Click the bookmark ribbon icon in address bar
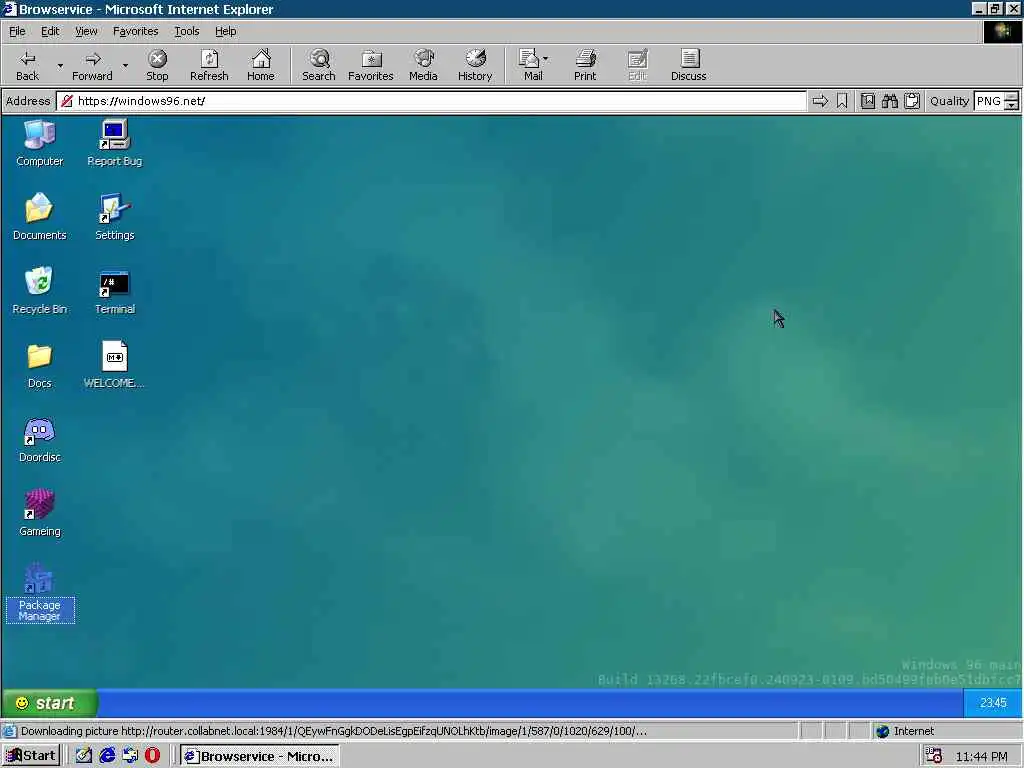Image resolution: width=1024 pixels, height=768 pixels. [842, 101]
